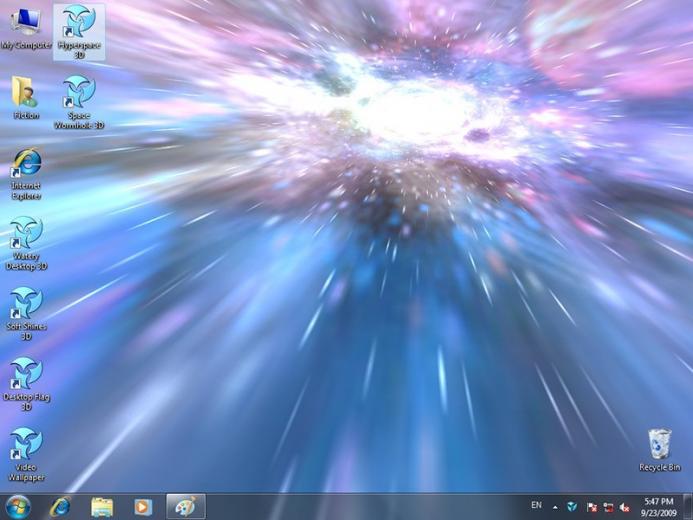Screen dimensions: 693x520
Task: Switch to the Paint taskbar button
Action: coord(185,506)
